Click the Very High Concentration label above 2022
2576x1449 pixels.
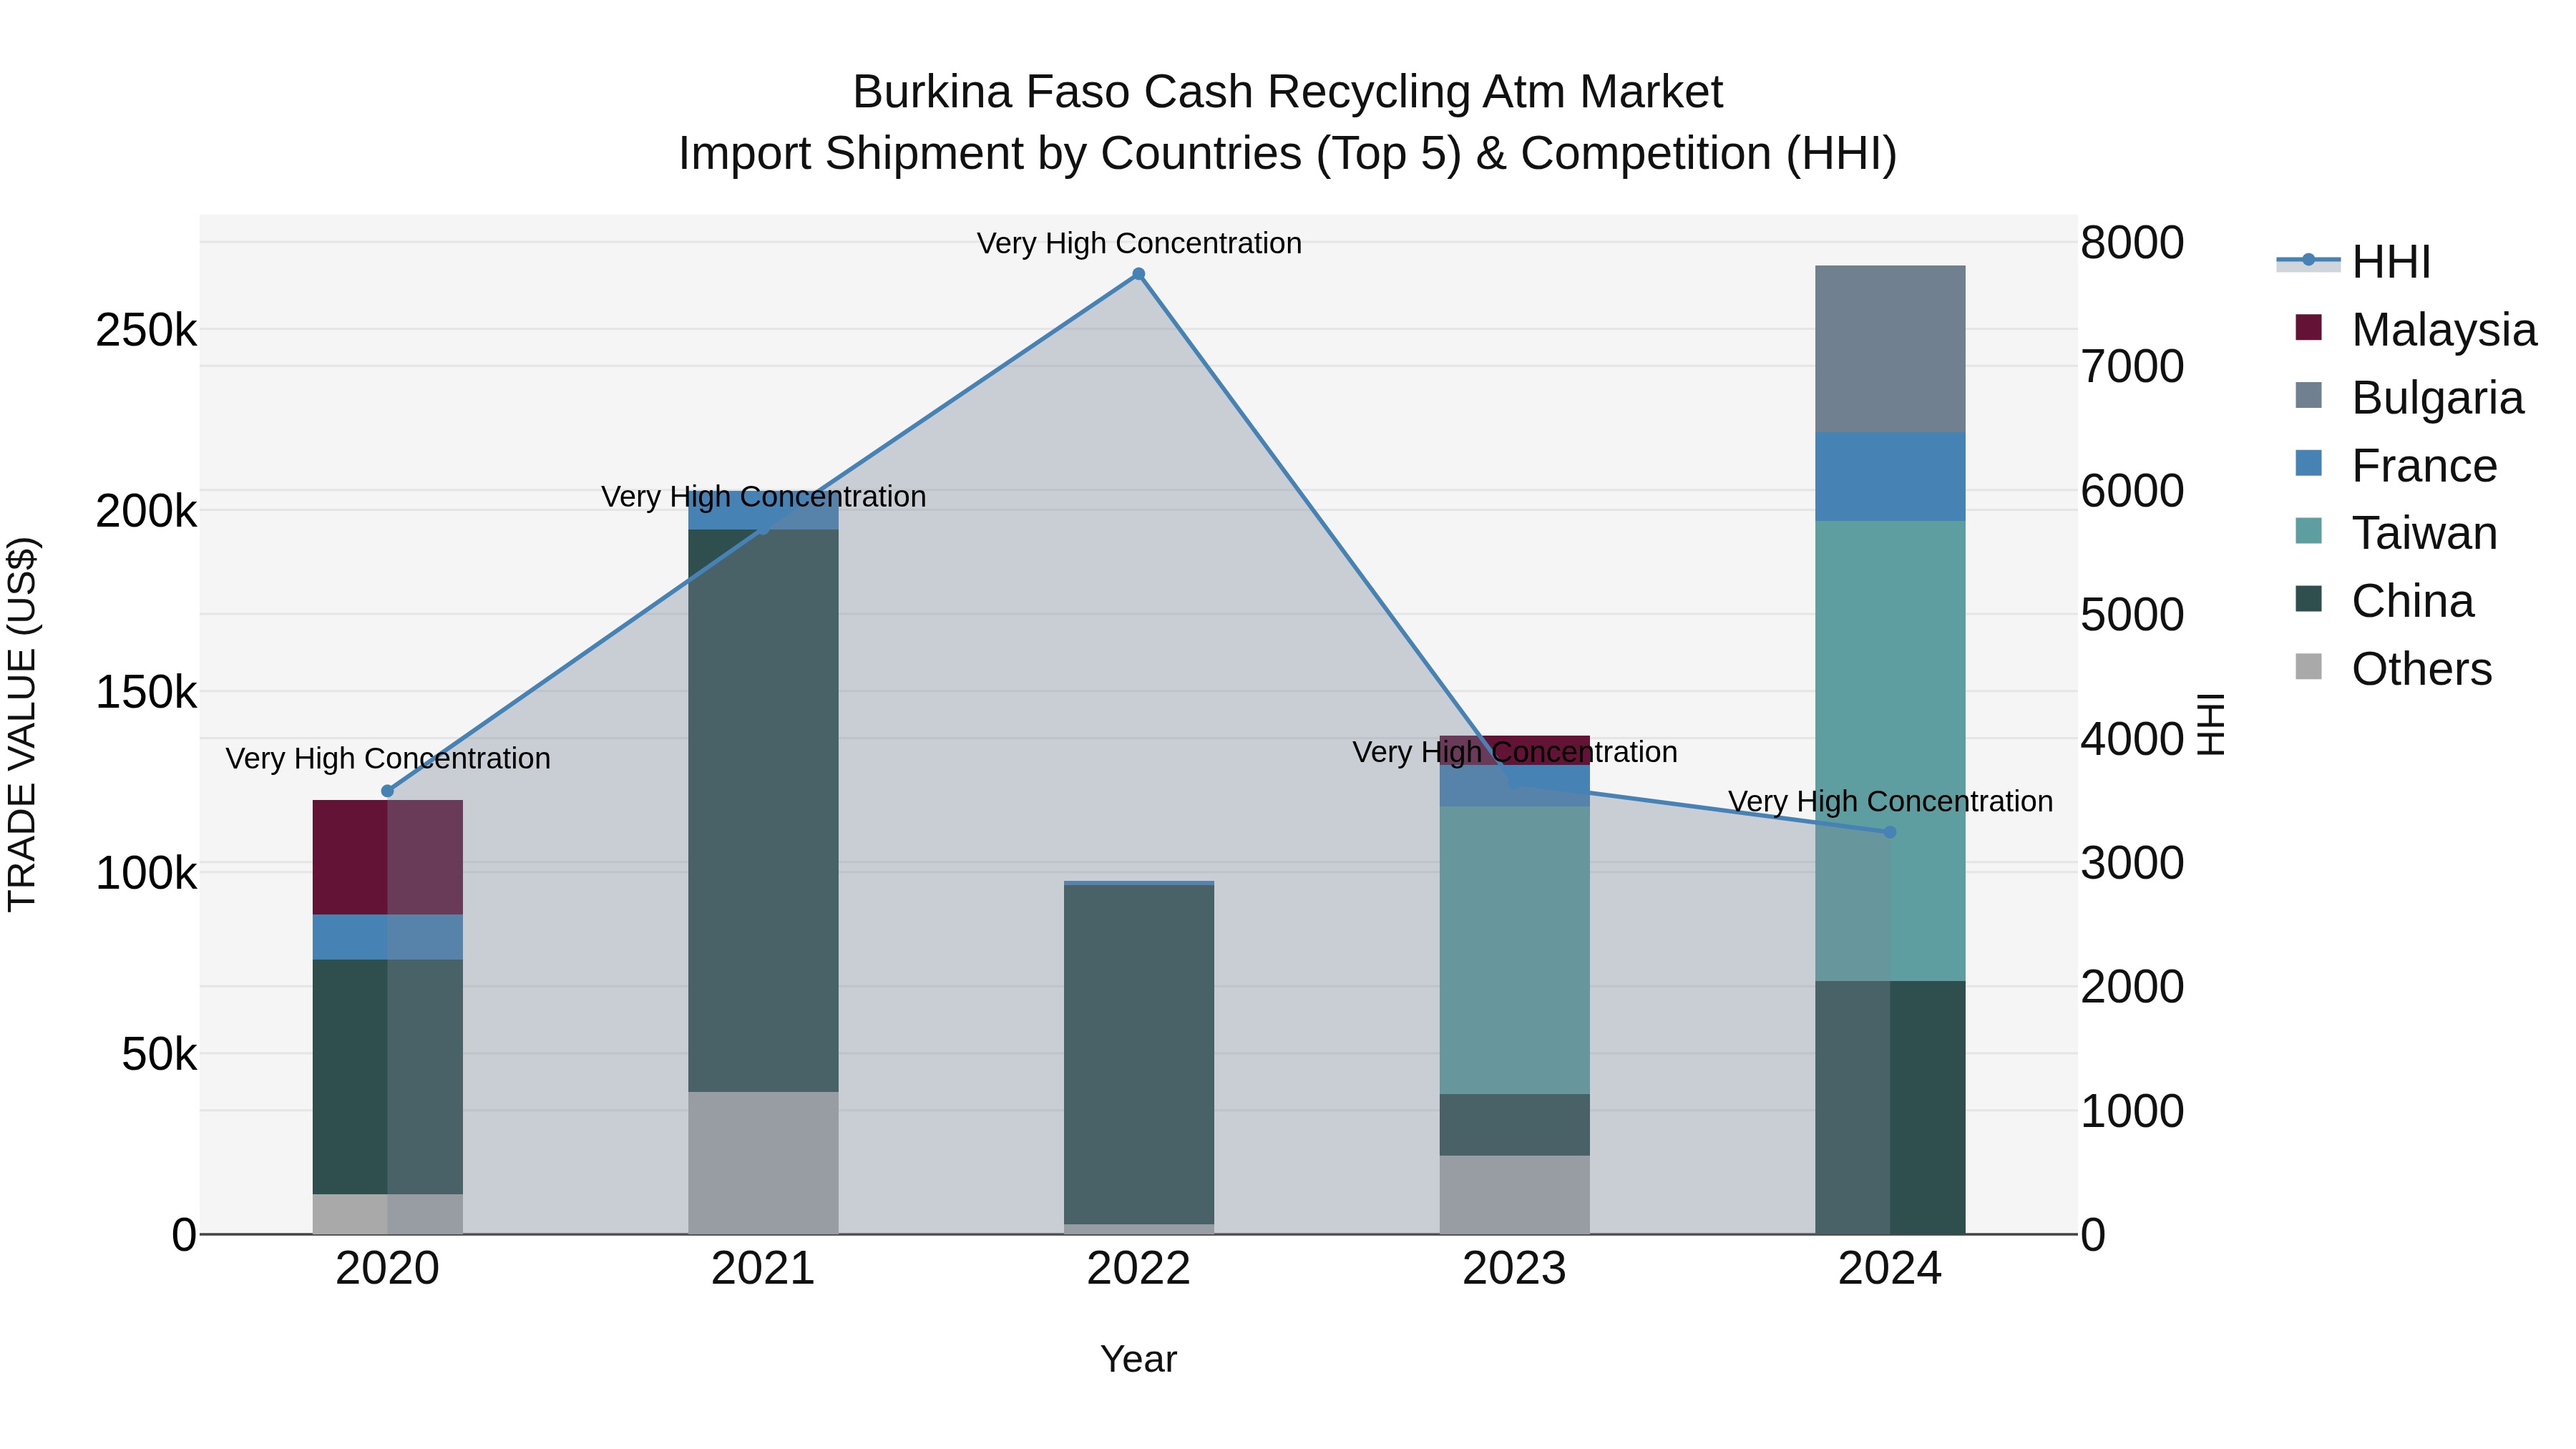pos(1139,243)
